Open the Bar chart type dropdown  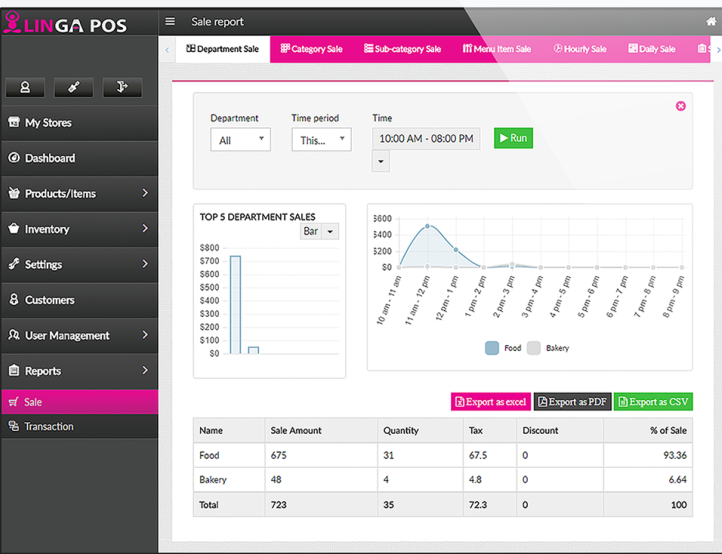(x=319, y=231)
